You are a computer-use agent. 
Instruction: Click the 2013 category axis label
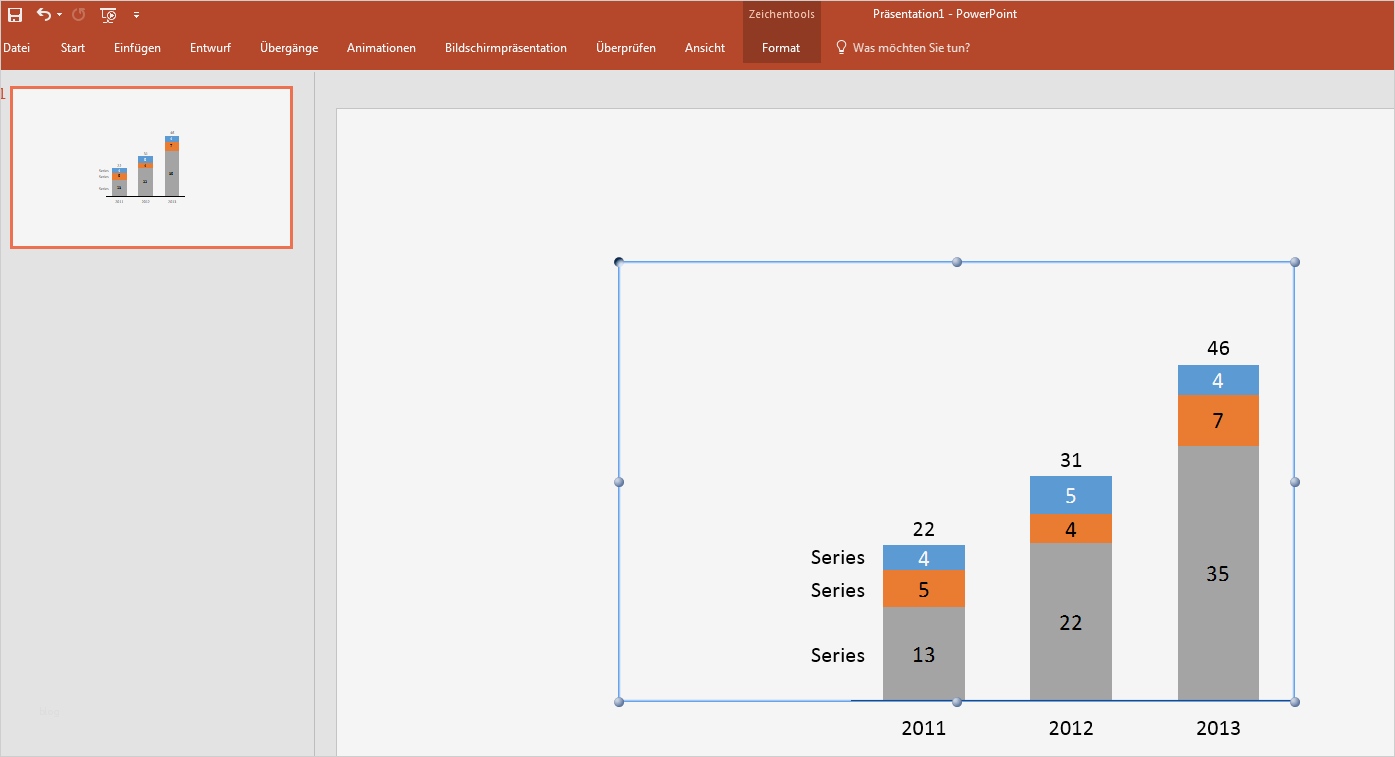pyautogui.click(x=1218, y=728)
